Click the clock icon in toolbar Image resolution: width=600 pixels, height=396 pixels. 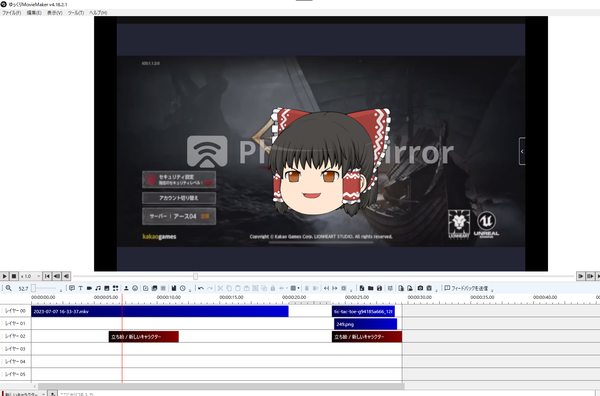coord(183,288)
